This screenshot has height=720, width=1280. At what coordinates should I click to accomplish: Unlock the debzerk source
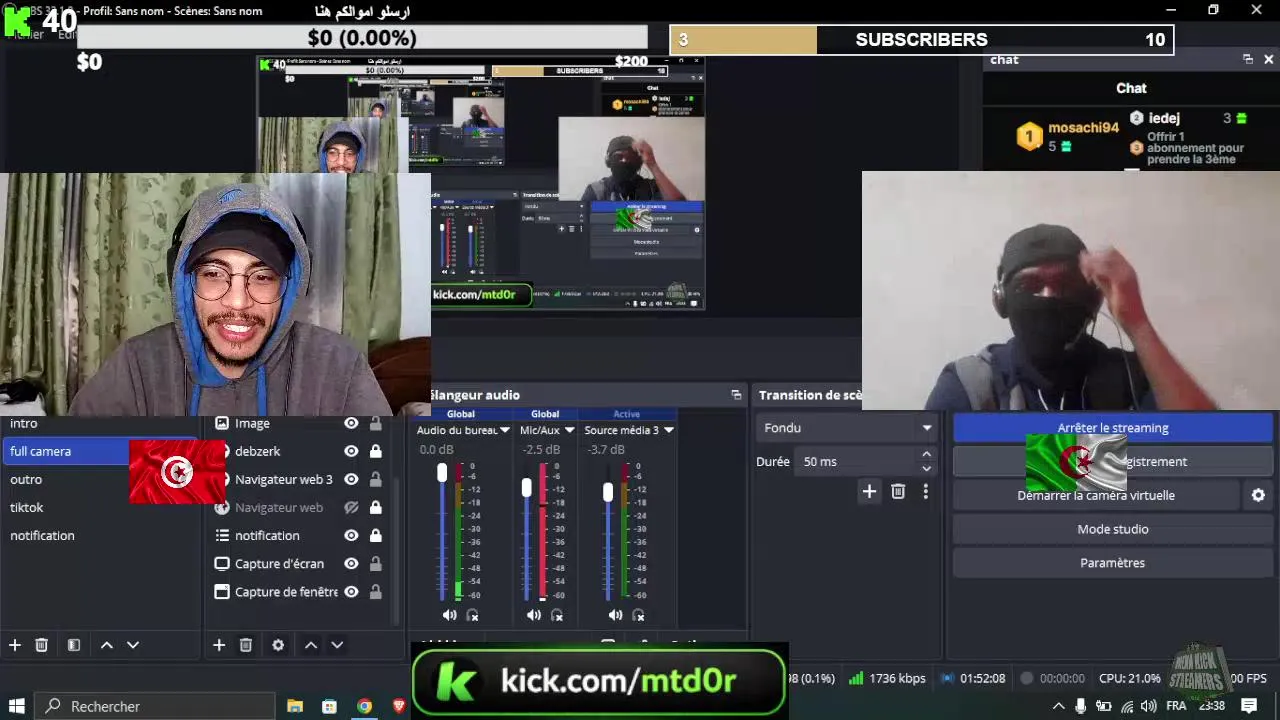point(376,451)
